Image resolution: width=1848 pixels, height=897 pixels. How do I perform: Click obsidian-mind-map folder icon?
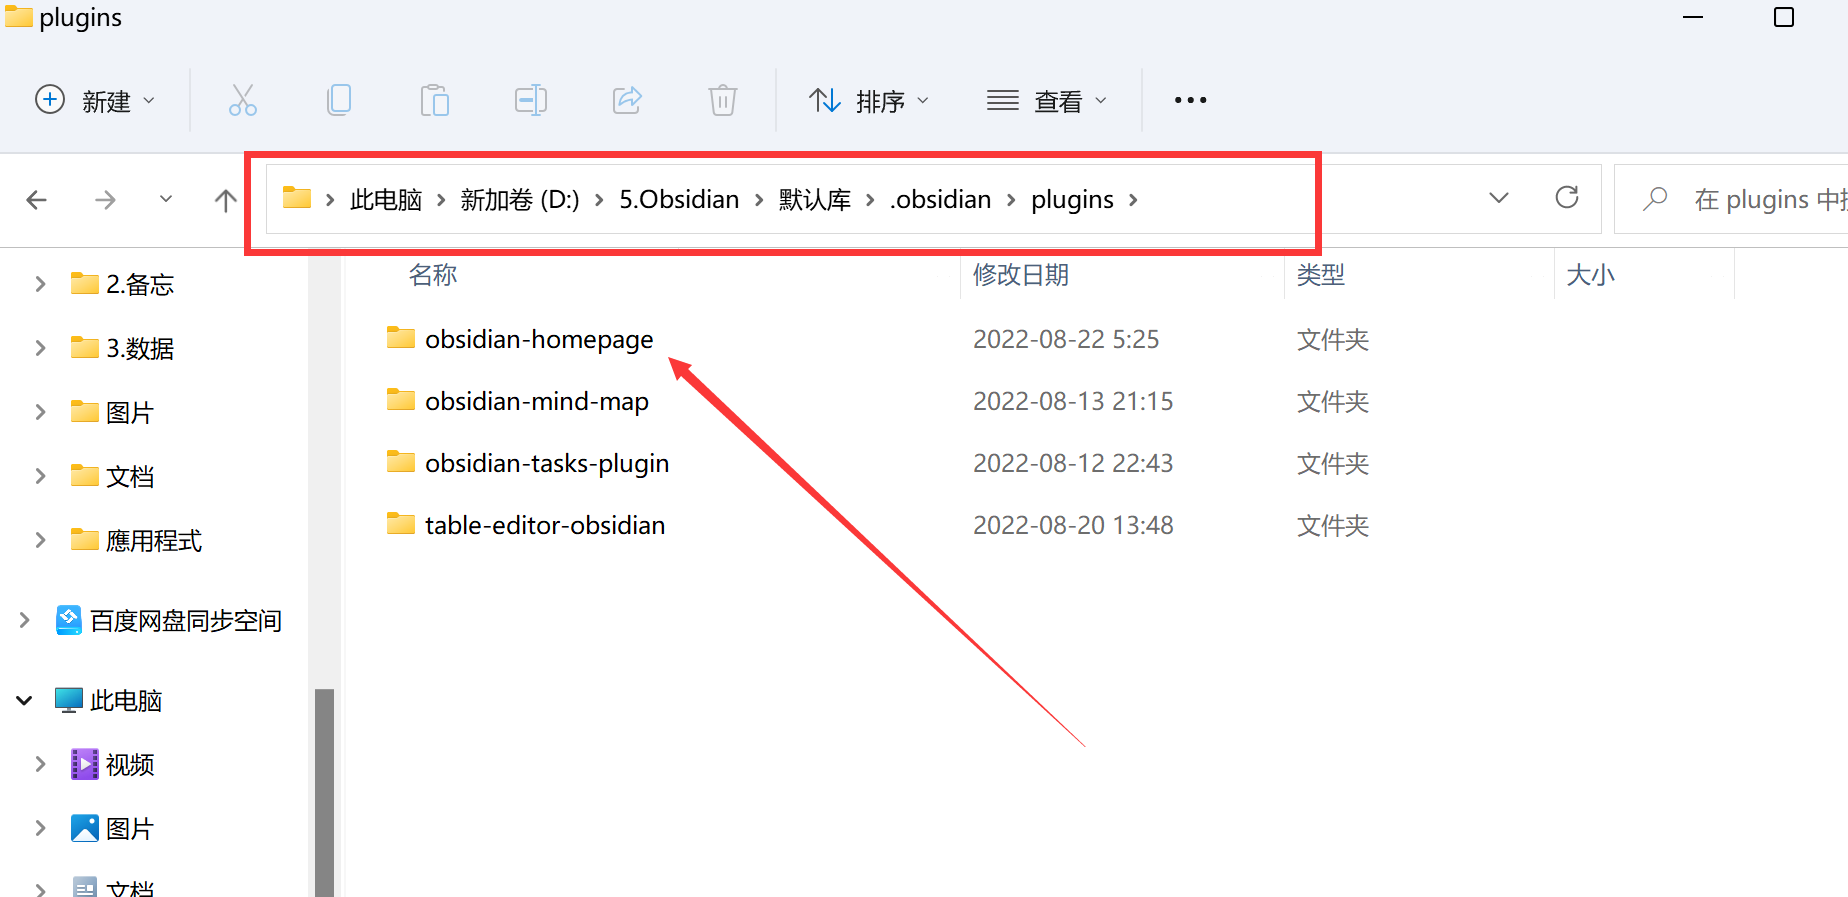401,399
